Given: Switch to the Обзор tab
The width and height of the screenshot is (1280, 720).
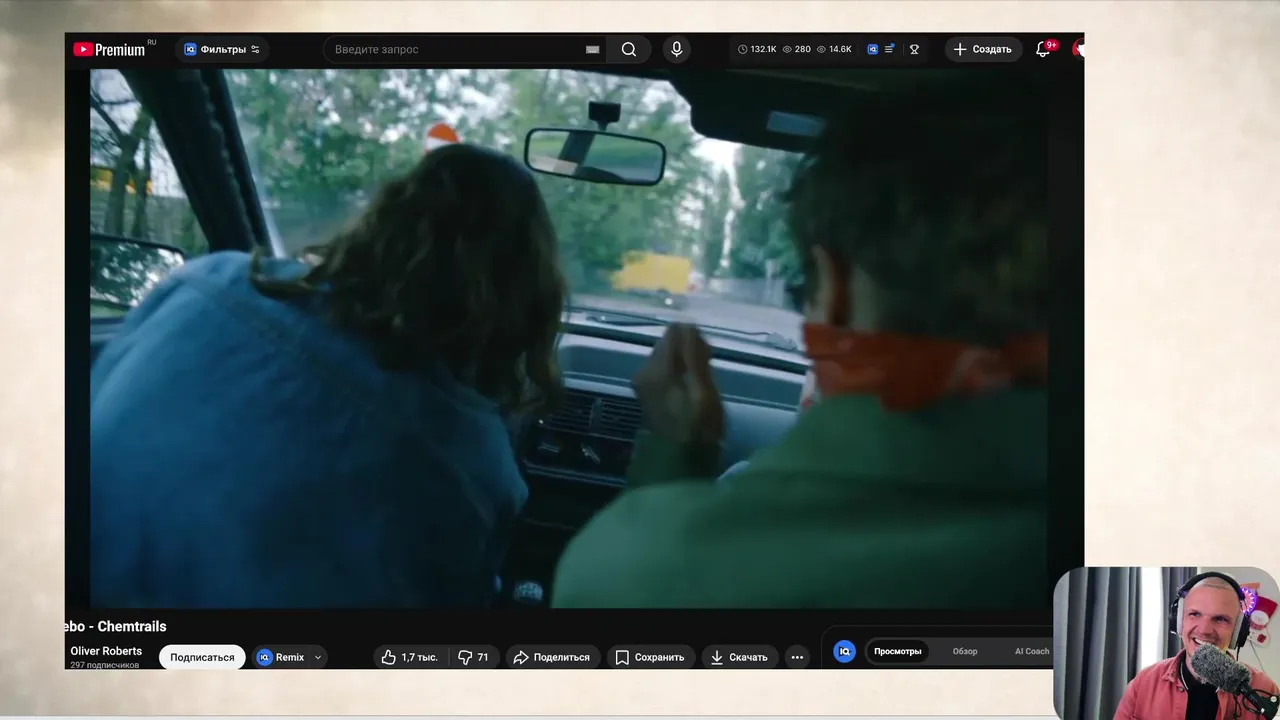Looking at the screenshot, I should pos(965,651).
